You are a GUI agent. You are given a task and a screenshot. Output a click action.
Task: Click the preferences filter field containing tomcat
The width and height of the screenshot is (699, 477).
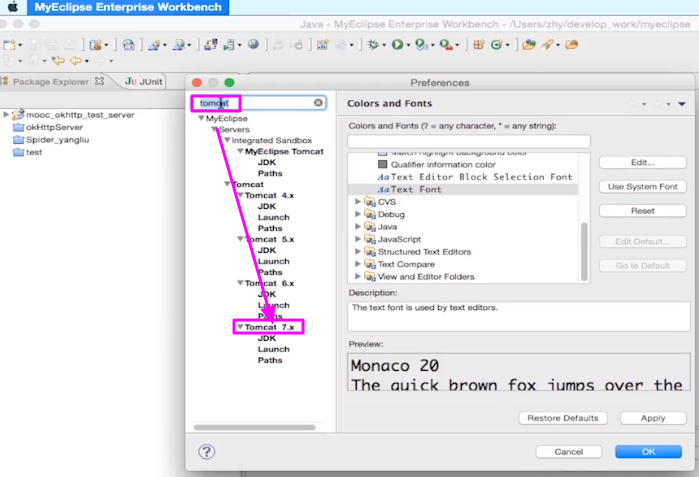259,103
